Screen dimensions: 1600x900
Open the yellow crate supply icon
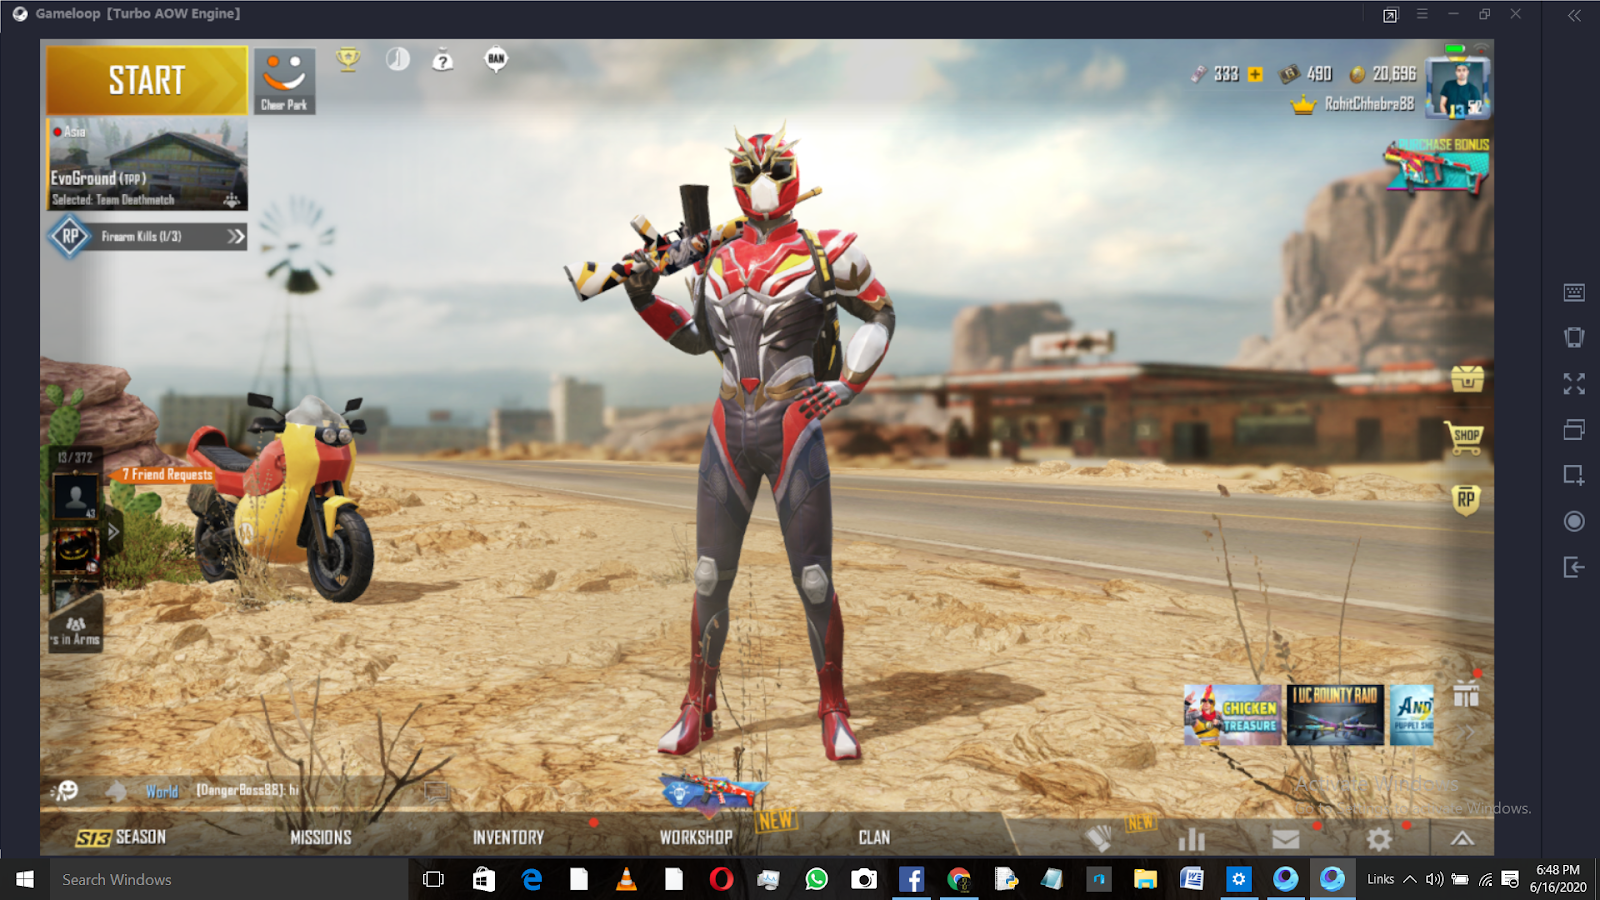[x=1467, y=379]
